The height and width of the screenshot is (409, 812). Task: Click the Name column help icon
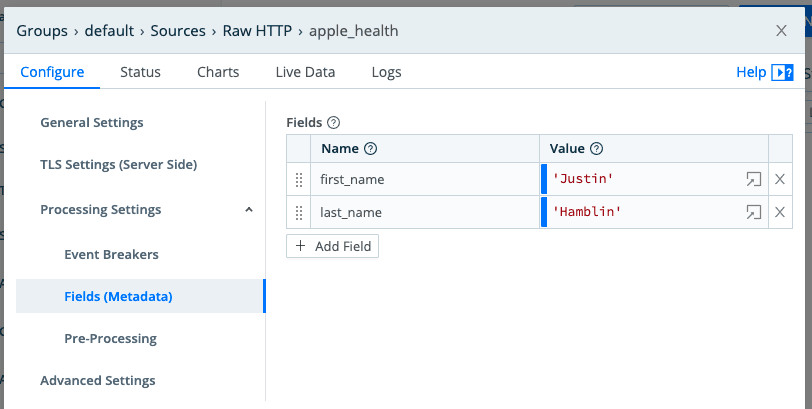[x=370, y=148]
